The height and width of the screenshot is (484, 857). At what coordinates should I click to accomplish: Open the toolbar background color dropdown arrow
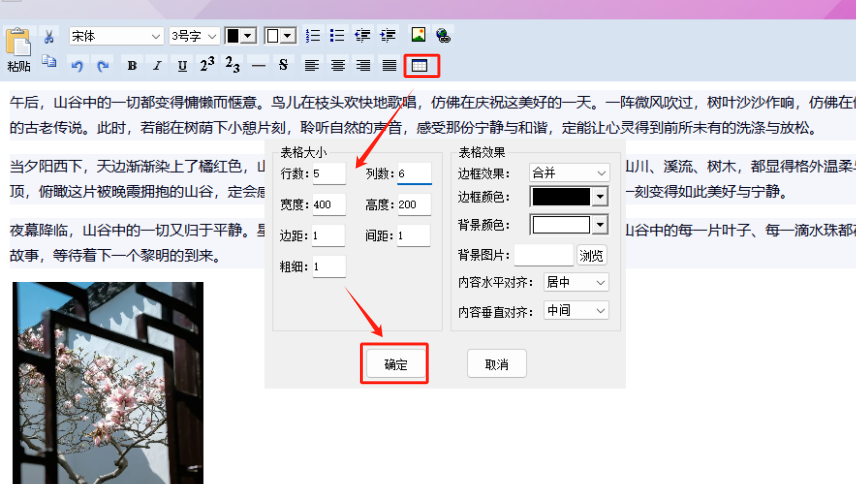287,36
